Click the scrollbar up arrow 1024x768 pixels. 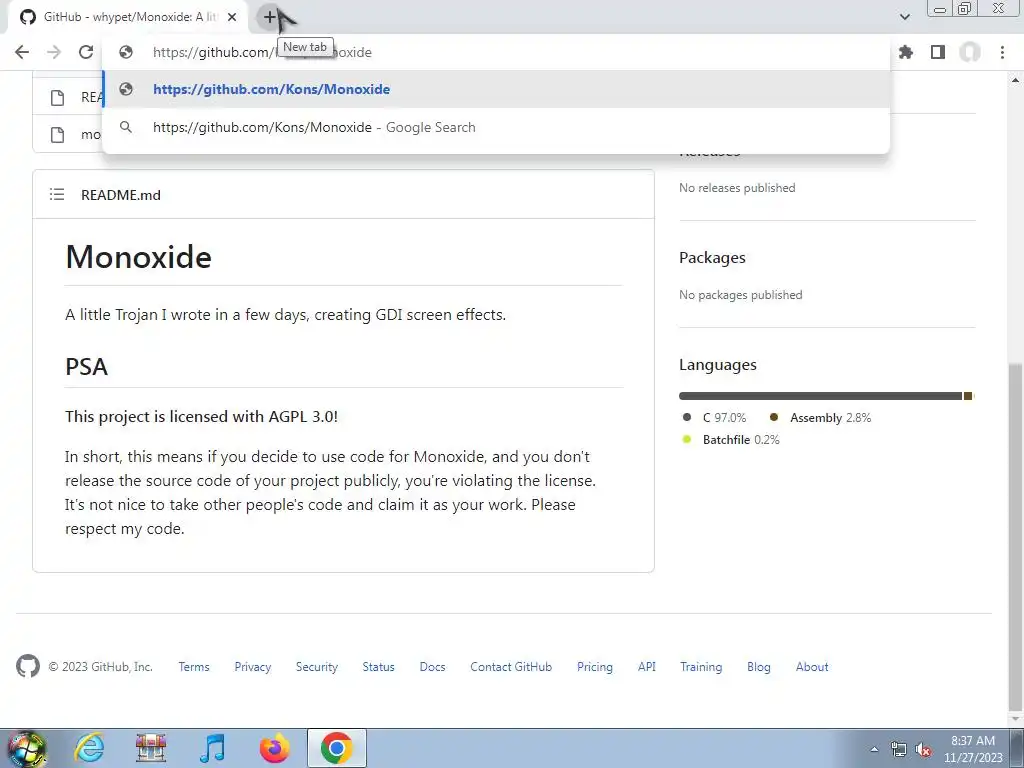(x=1016, y=80)
